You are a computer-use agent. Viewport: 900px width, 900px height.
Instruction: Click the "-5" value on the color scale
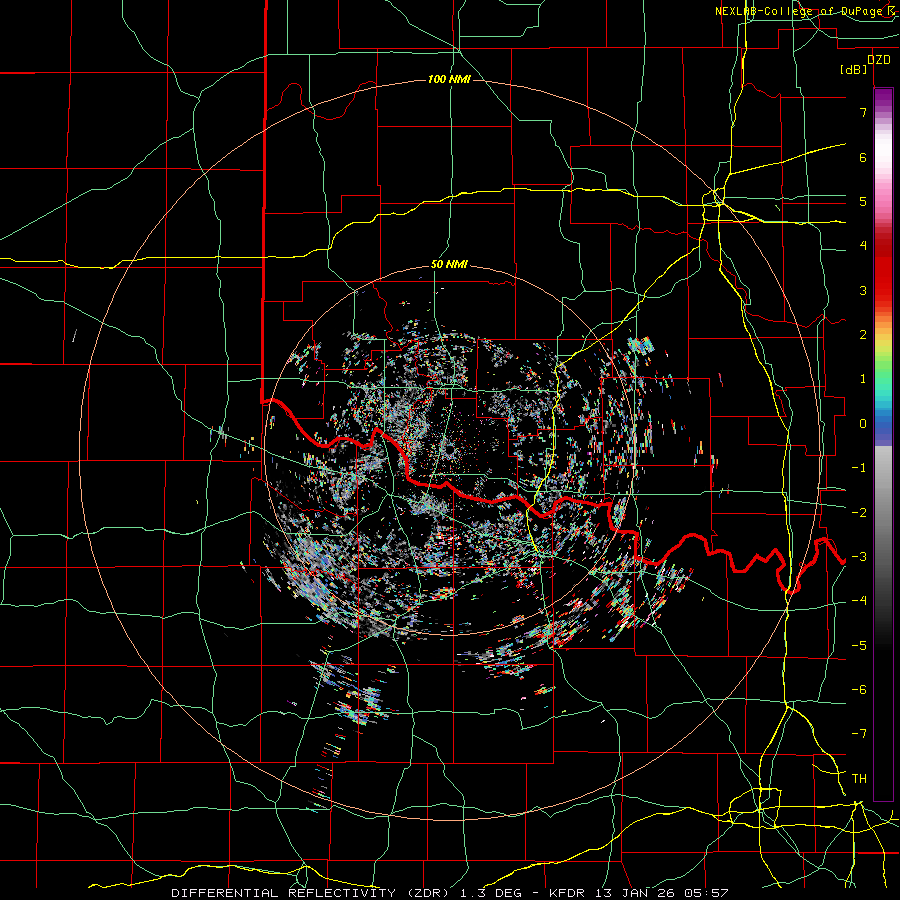[x=859, y=645]
